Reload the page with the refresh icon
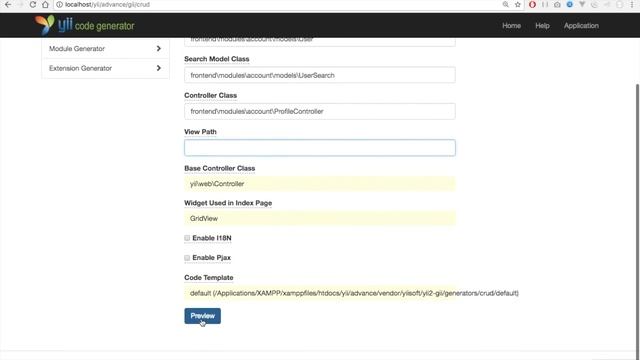 [33, 4]
